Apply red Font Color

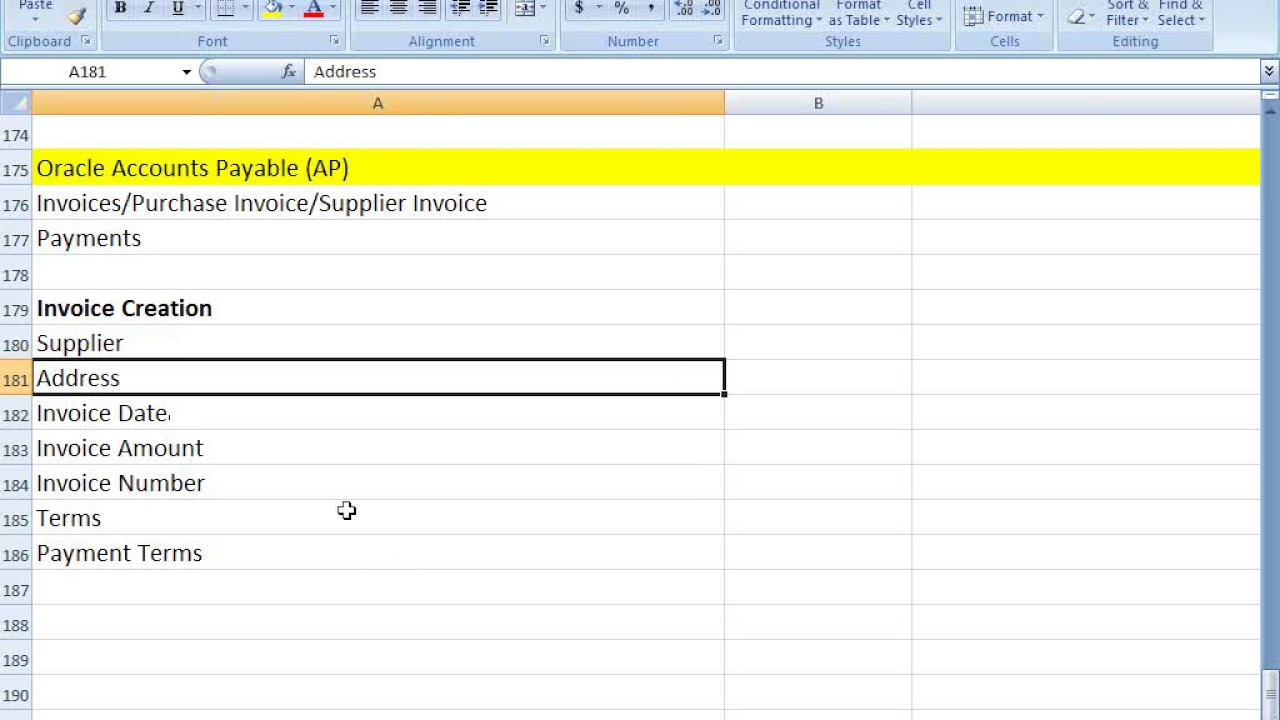pyautogui.click(x=314, y=9)
